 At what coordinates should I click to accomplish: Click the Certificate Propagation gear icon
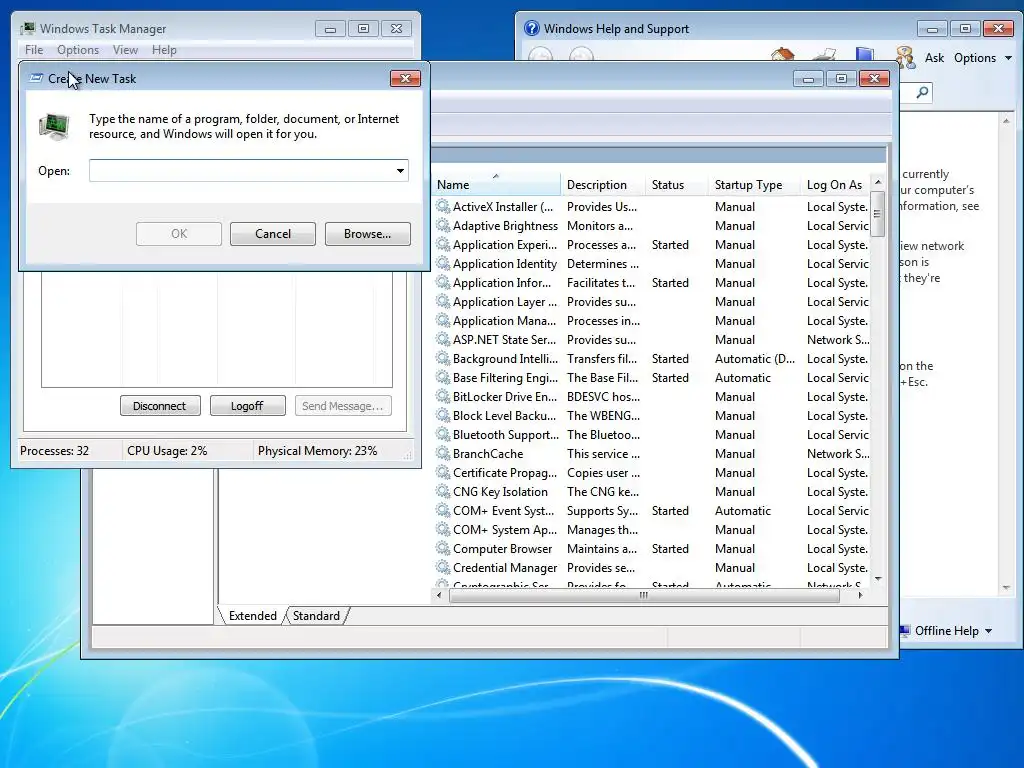click(443, 472)
